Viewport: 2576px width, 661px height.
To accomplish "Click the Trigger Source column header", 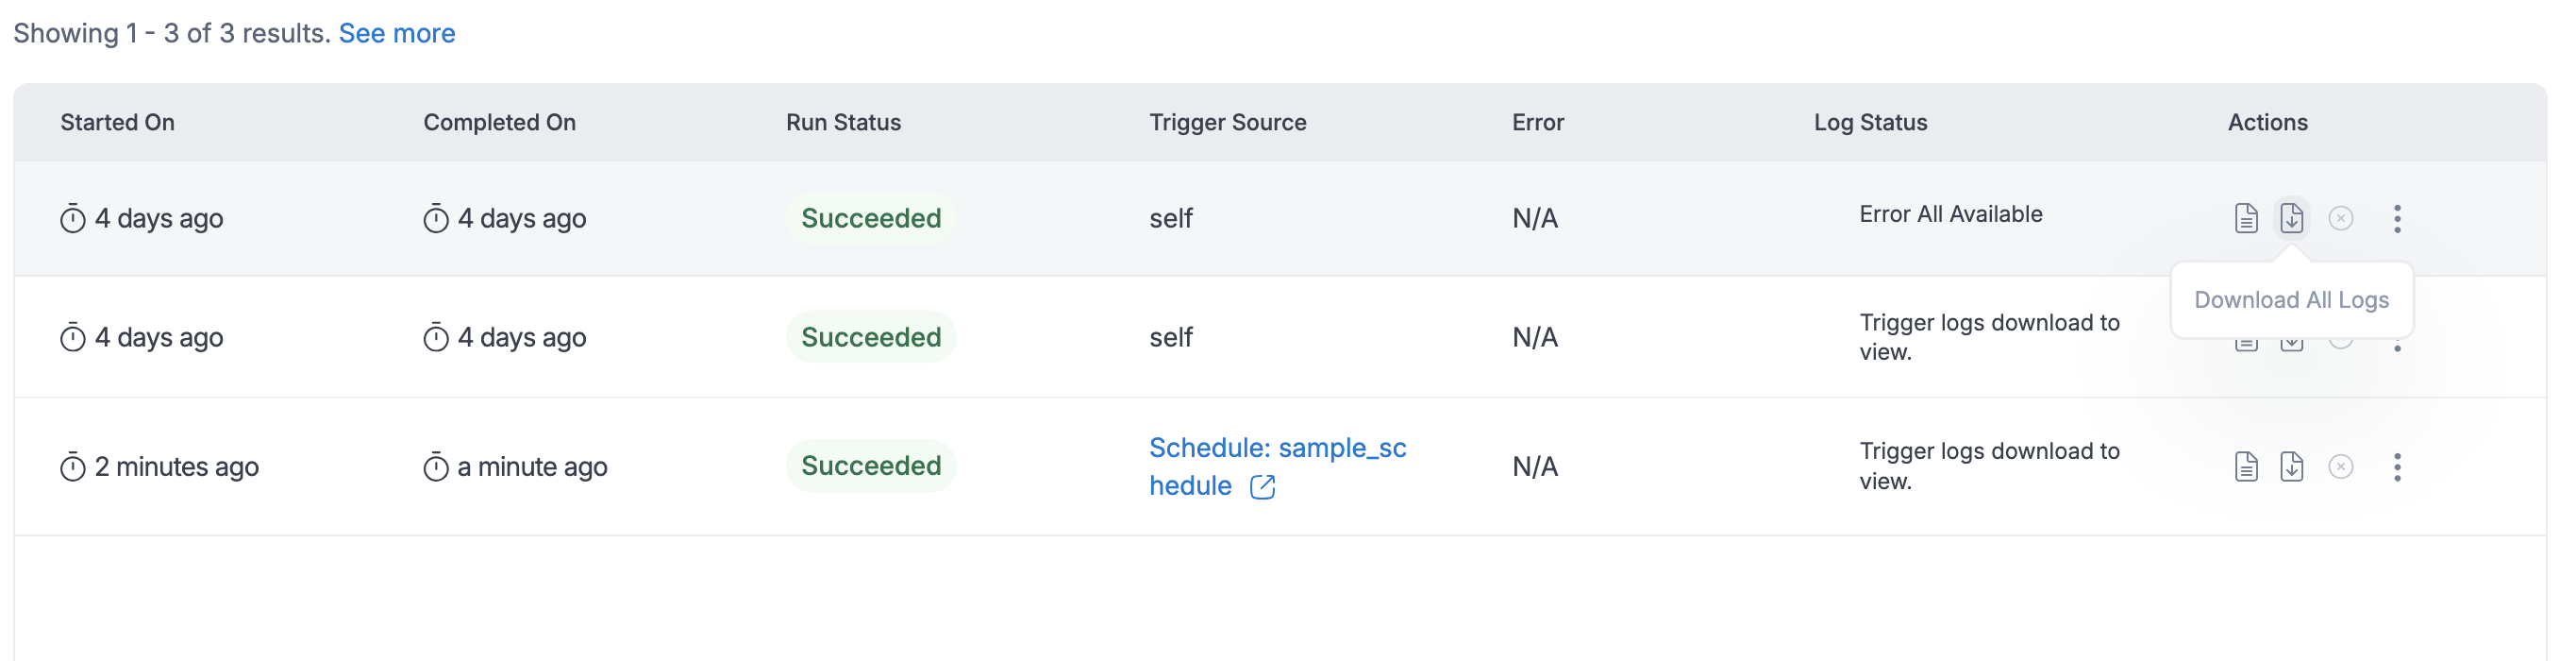I will [x=1227, y=122].
